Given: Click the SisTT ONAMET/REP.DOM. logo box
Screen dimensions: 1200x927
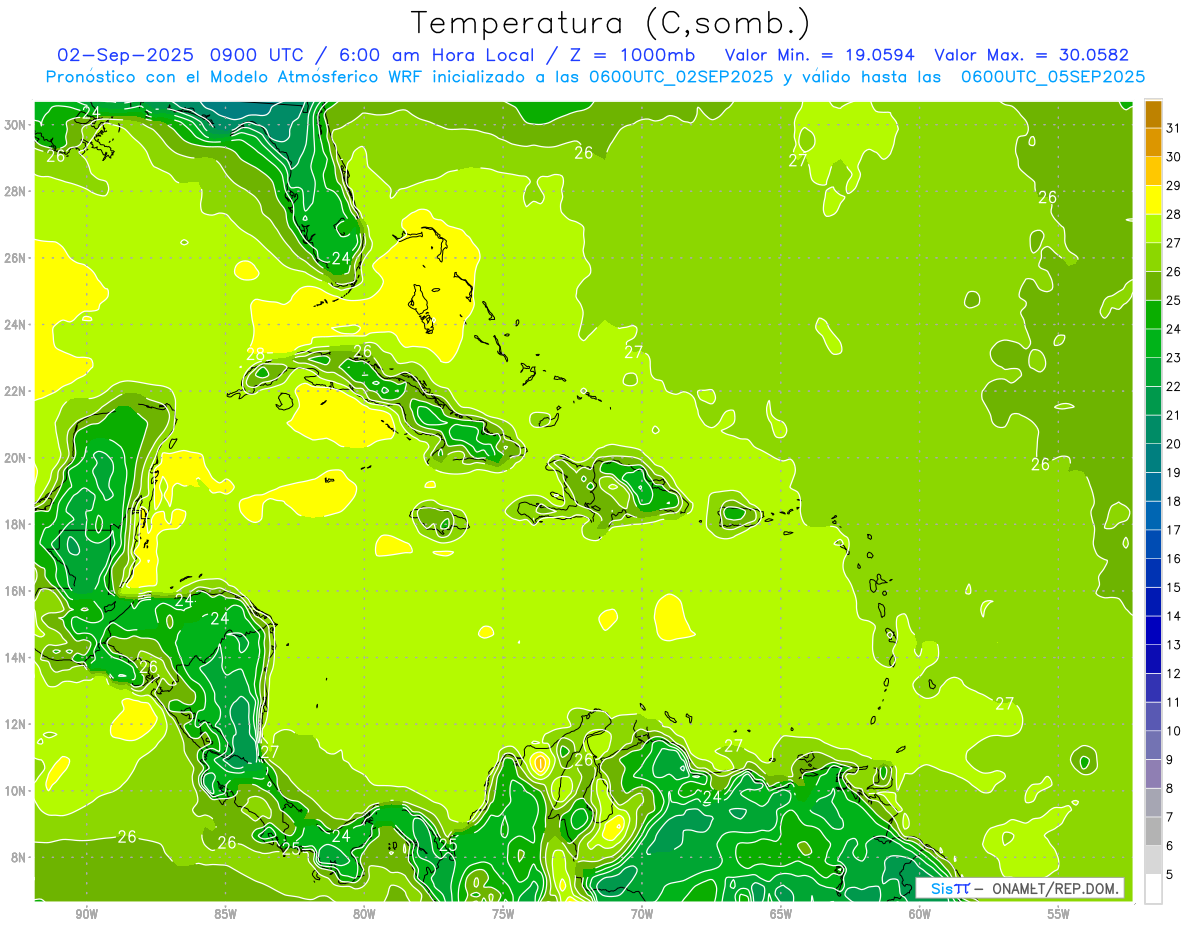Looking at the screenshot, I should [x=1020, y=887].
